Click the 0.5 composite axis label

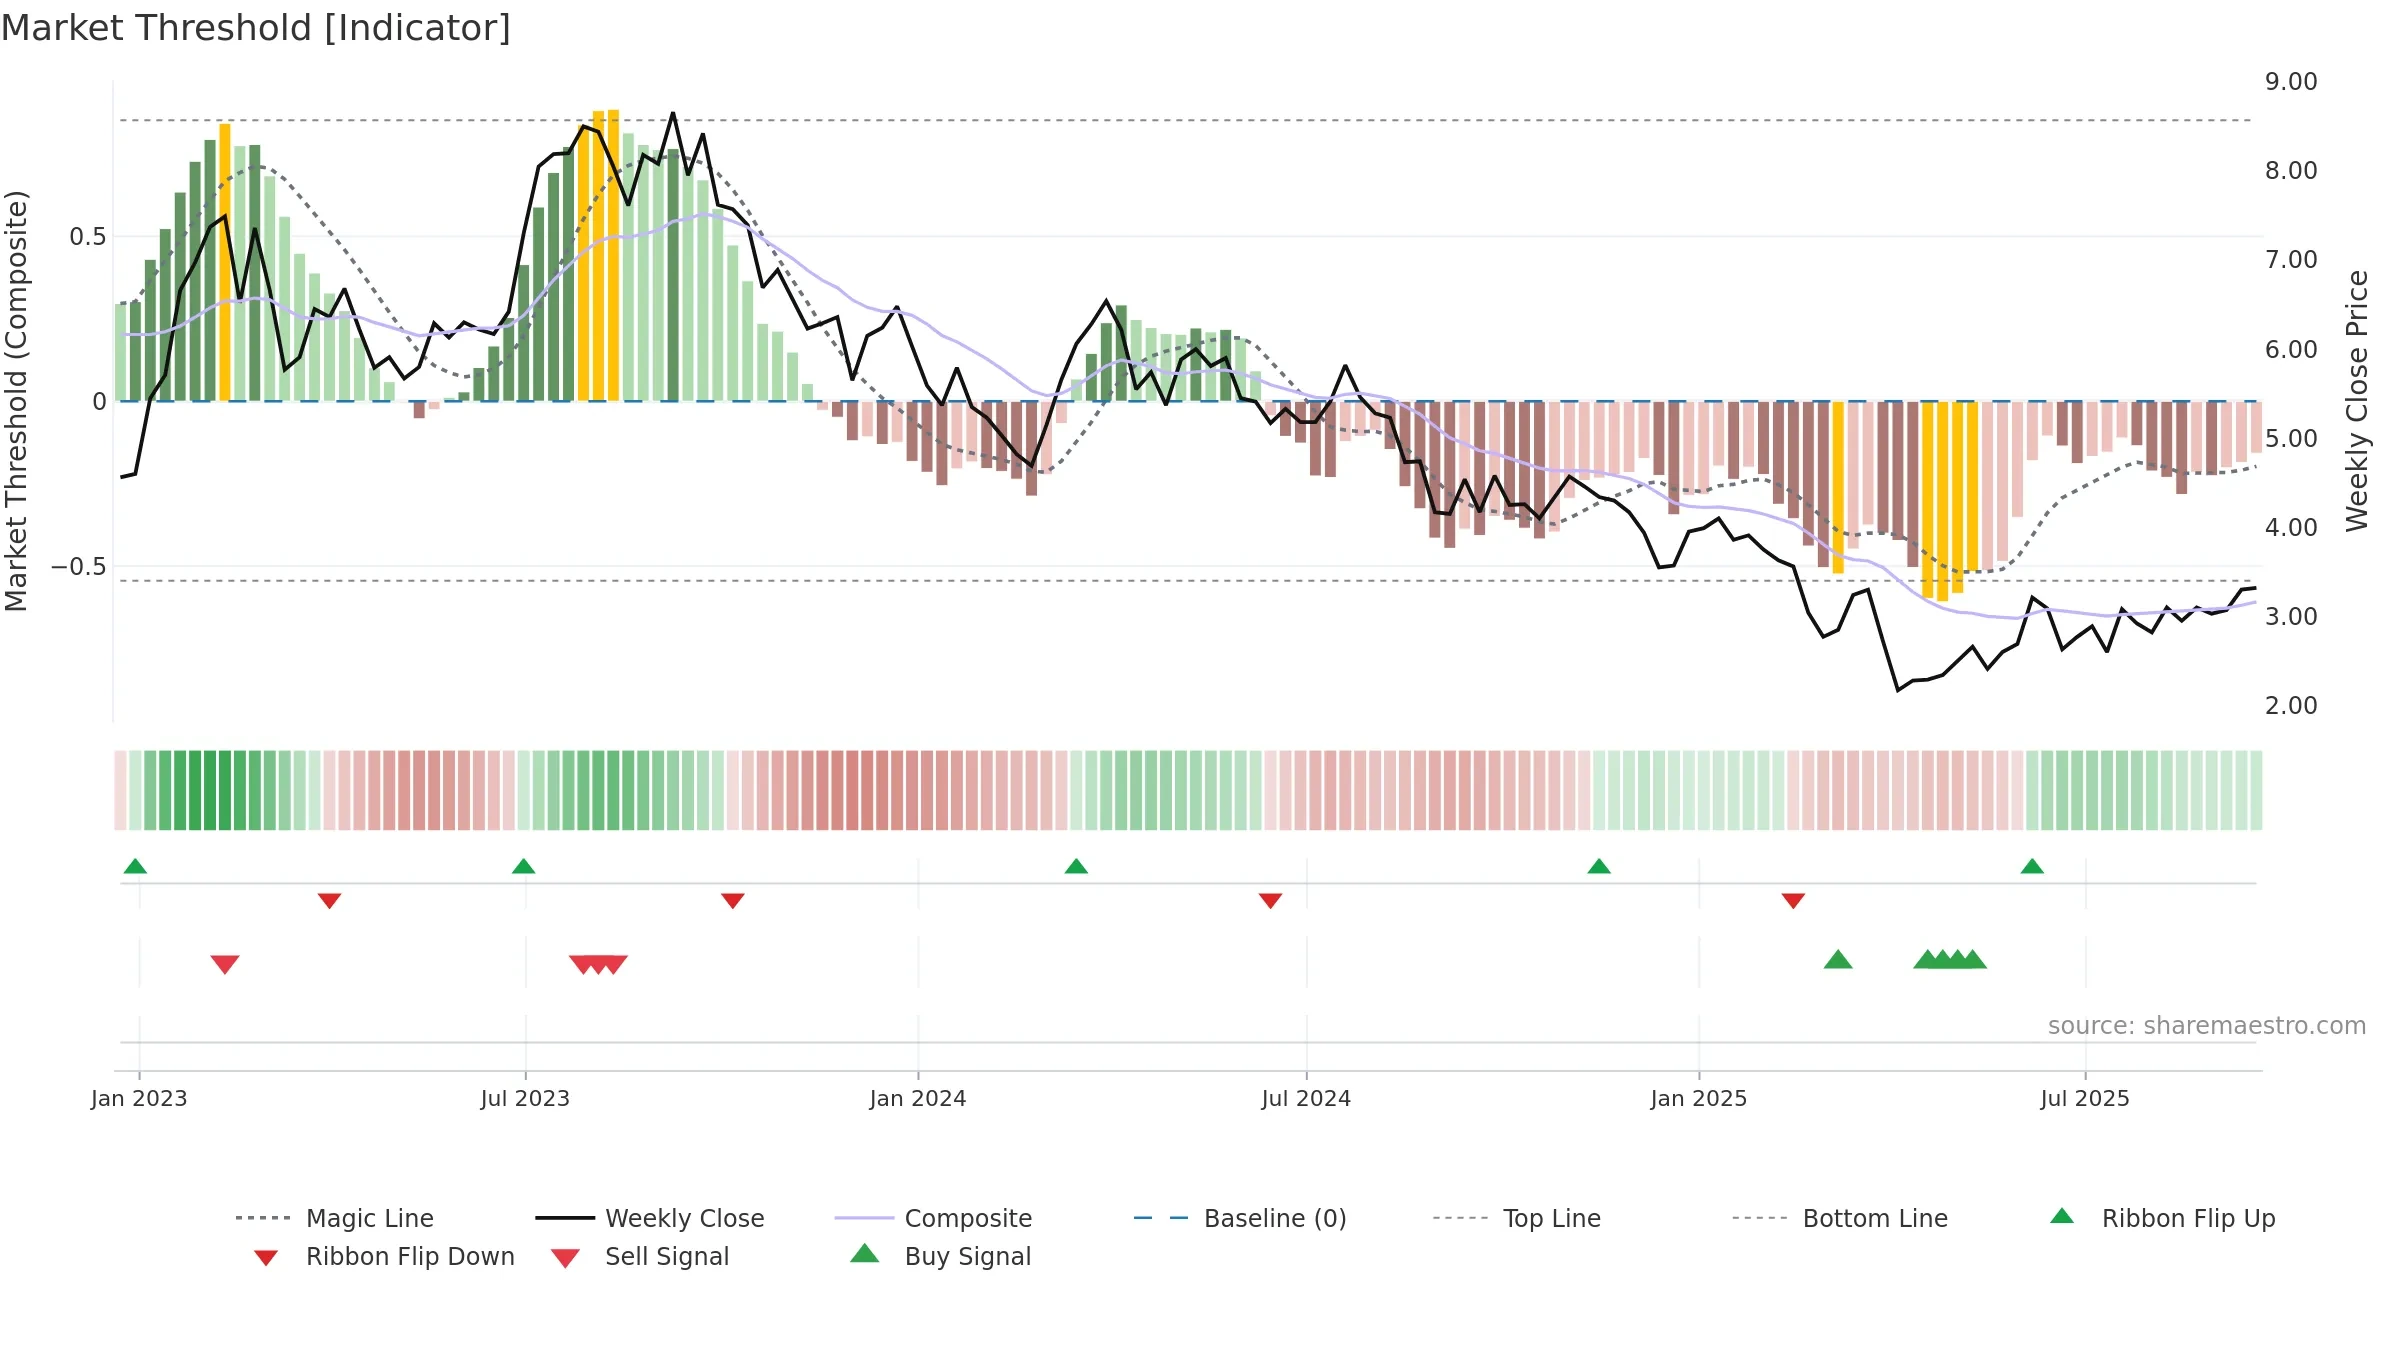point(88,237)
